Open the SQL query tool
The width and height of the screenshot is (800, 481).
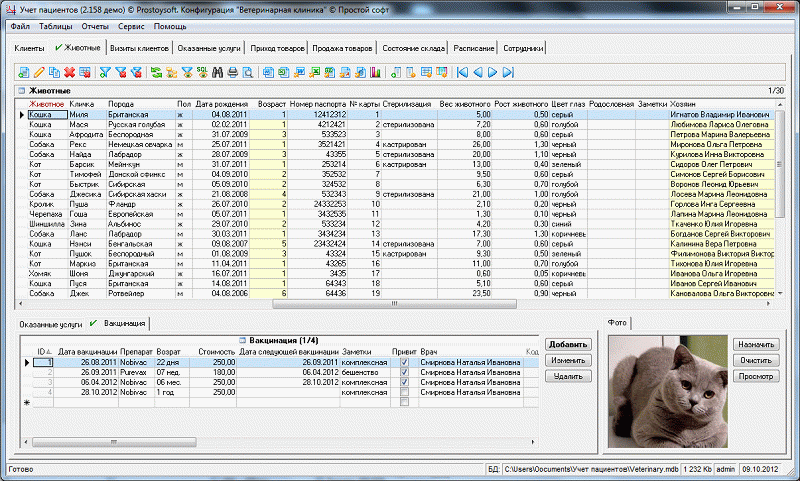202,72
